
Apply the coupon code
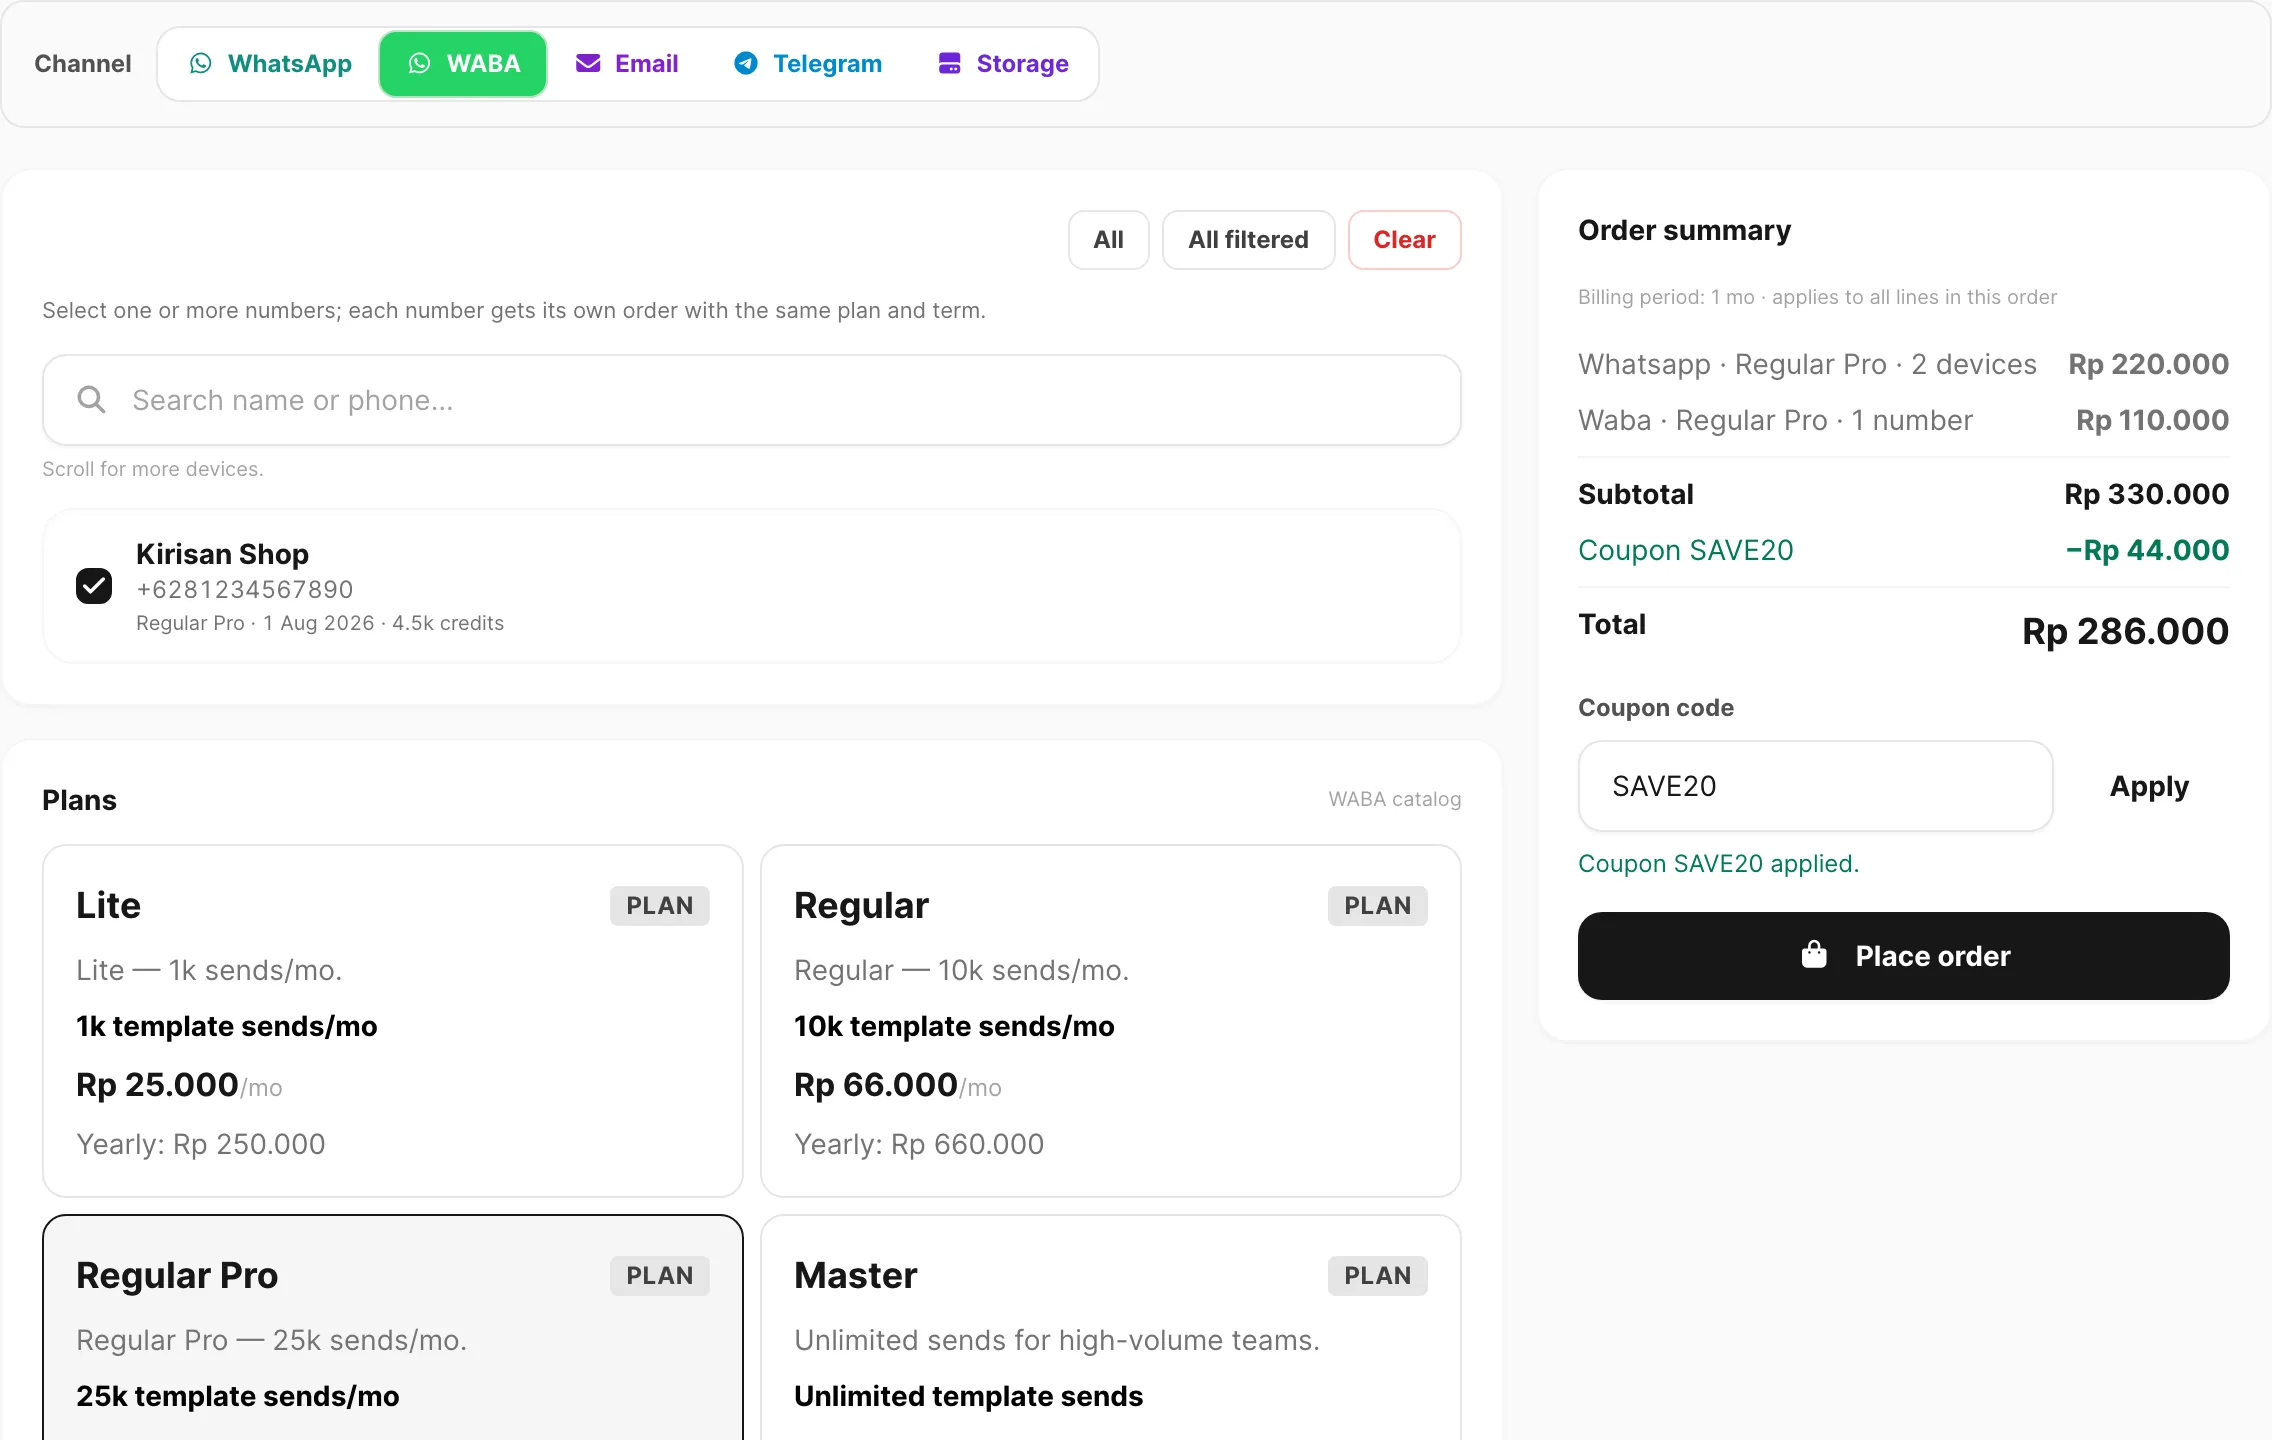[x=2149, y=786]
